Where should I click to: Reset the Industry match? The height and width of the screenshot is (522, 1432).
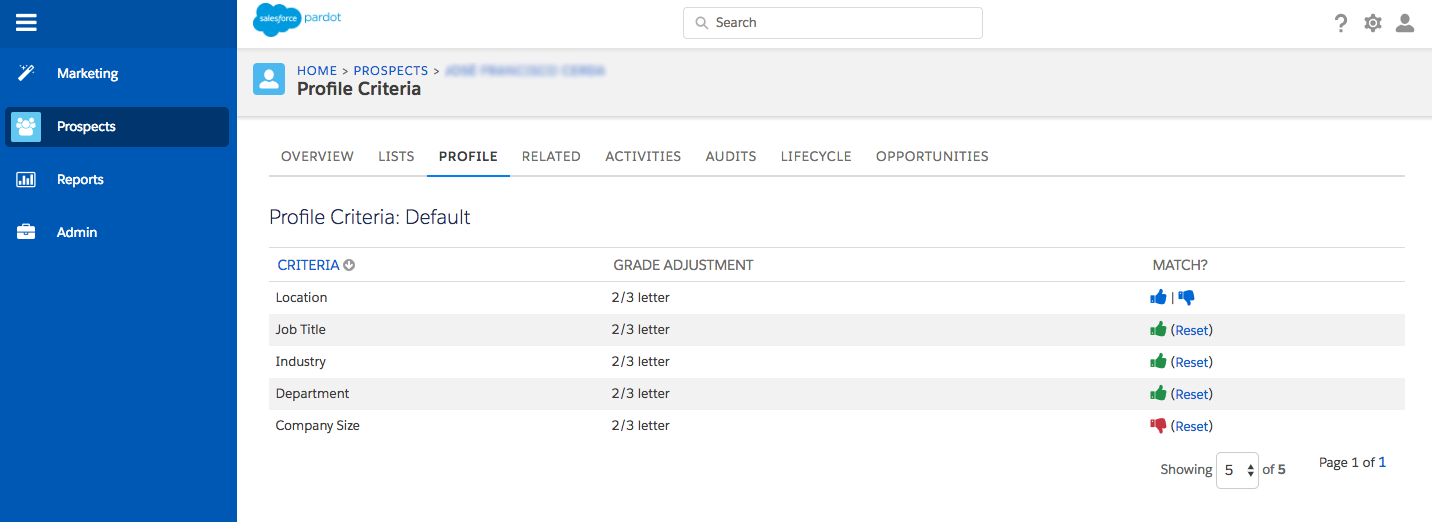tap(1191, 362)
